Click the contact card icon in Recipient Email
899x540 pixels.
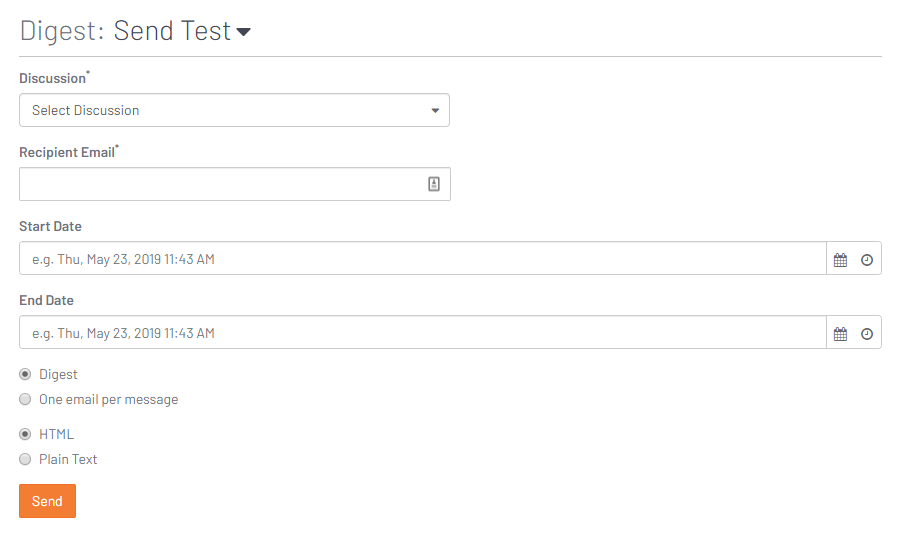(x=434, y=184)
